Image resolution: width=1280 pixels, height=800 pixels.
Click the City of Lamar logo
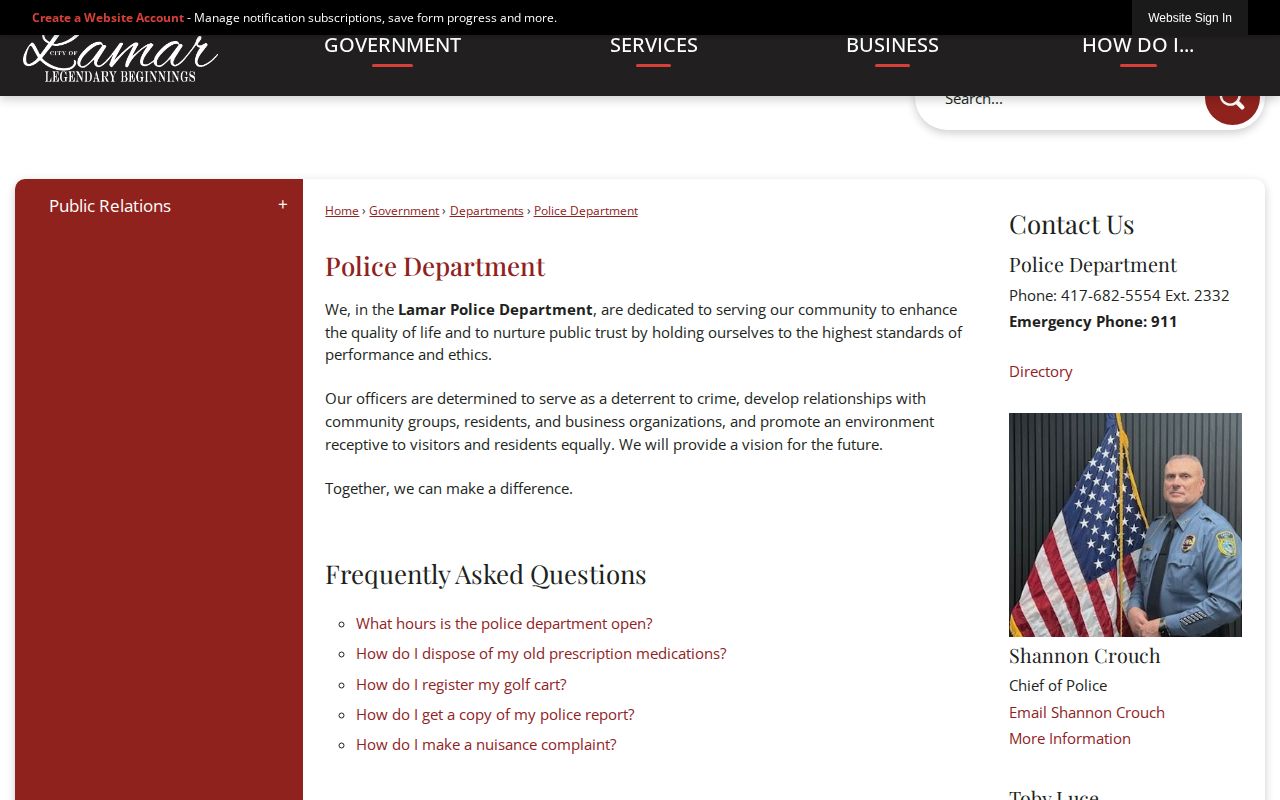click(x=120, y=59)
